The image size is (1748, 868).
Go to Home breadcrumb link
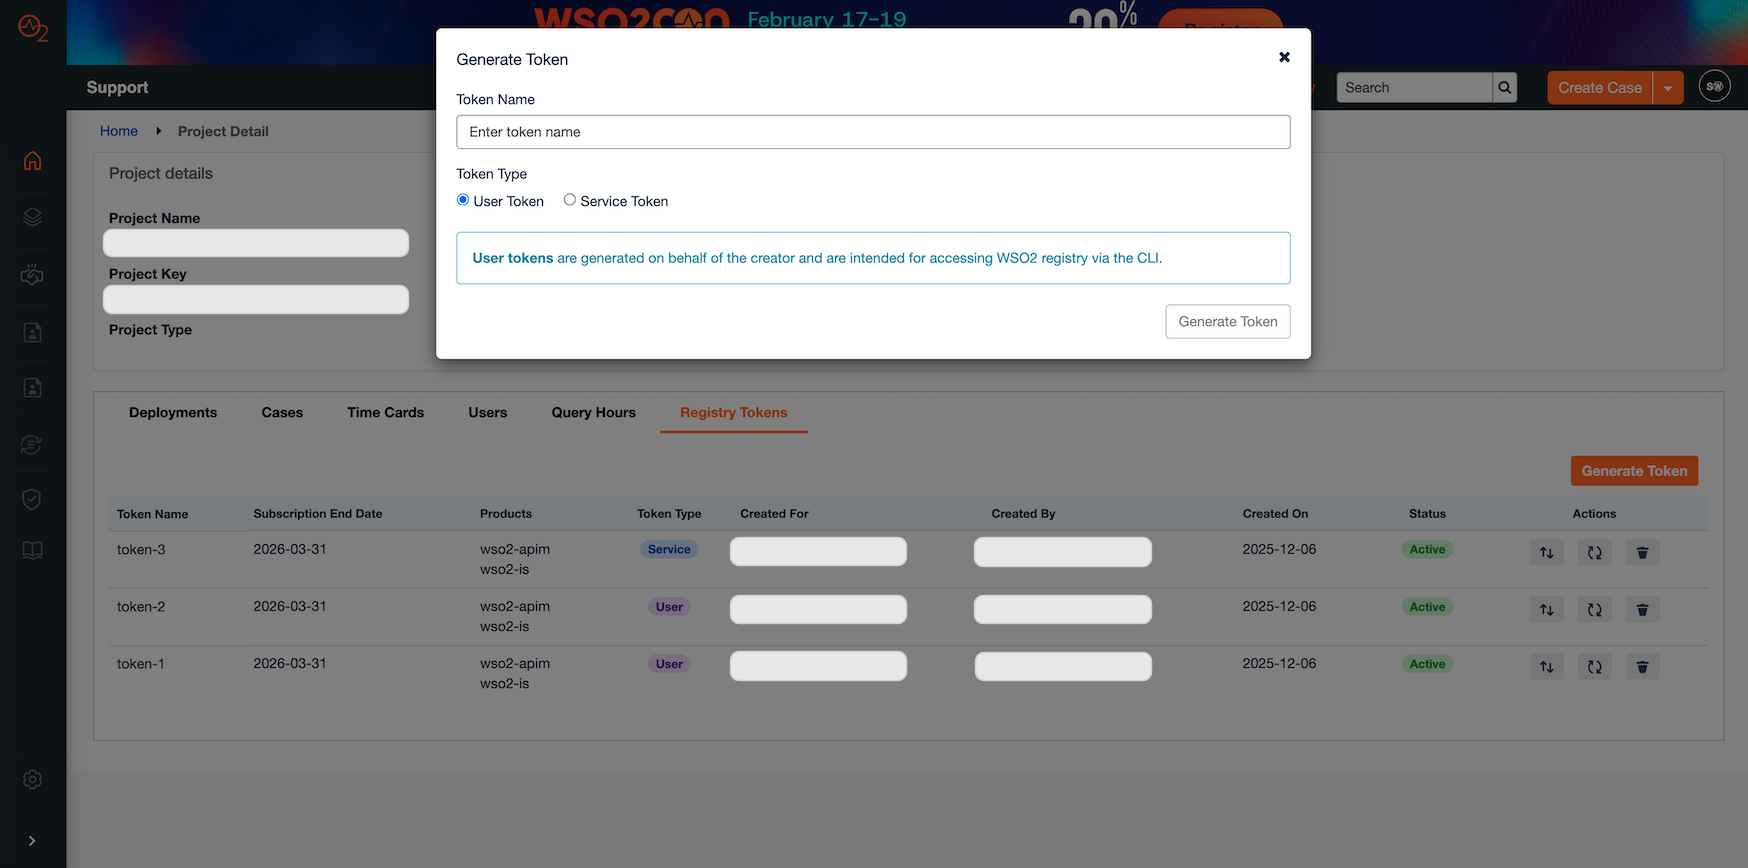coord(119,131)
